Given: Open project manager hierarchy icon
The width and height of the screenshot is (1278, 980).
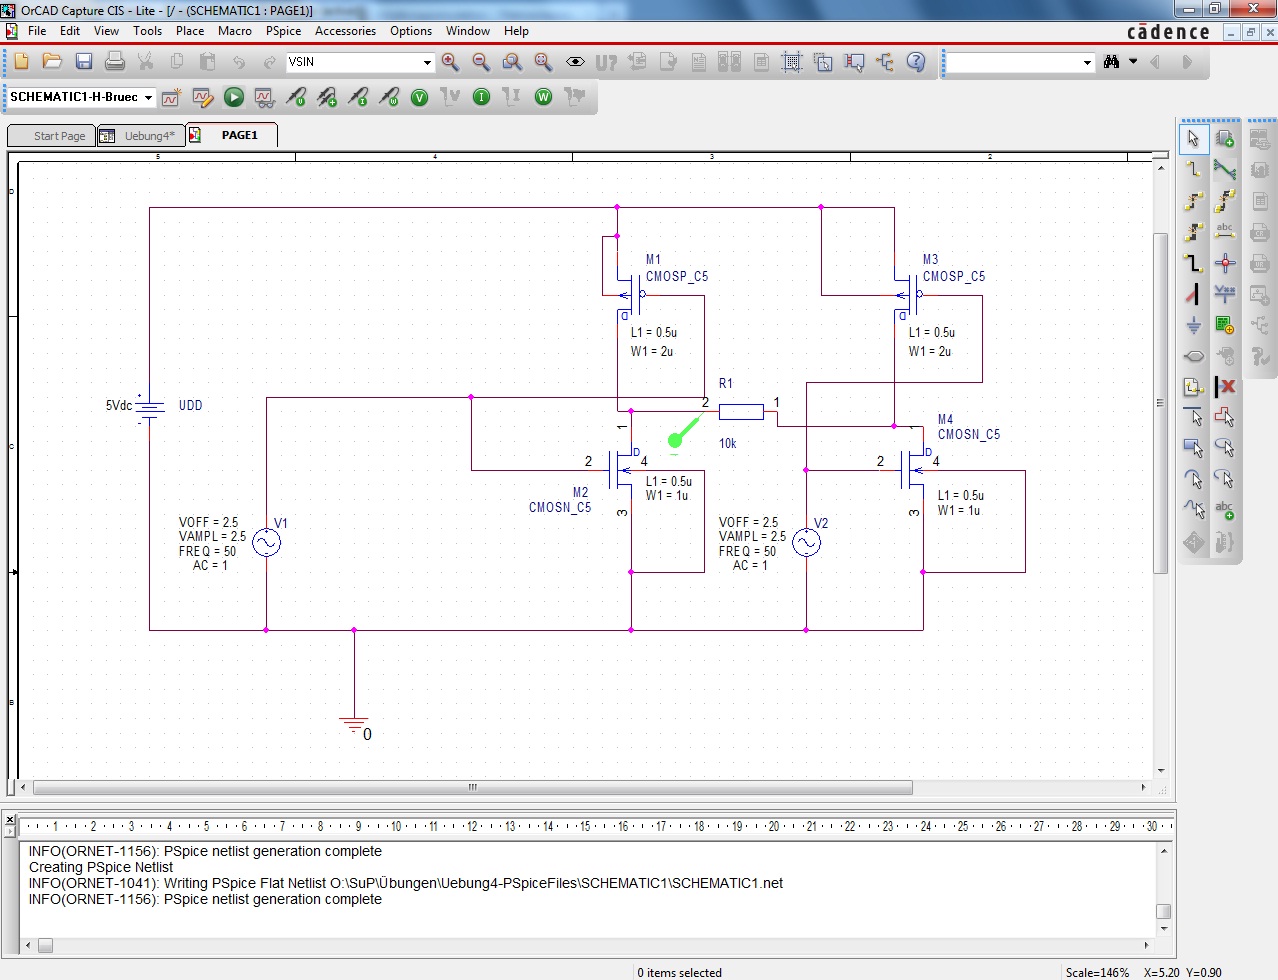Looking at the screenshot, I should 885,62.
